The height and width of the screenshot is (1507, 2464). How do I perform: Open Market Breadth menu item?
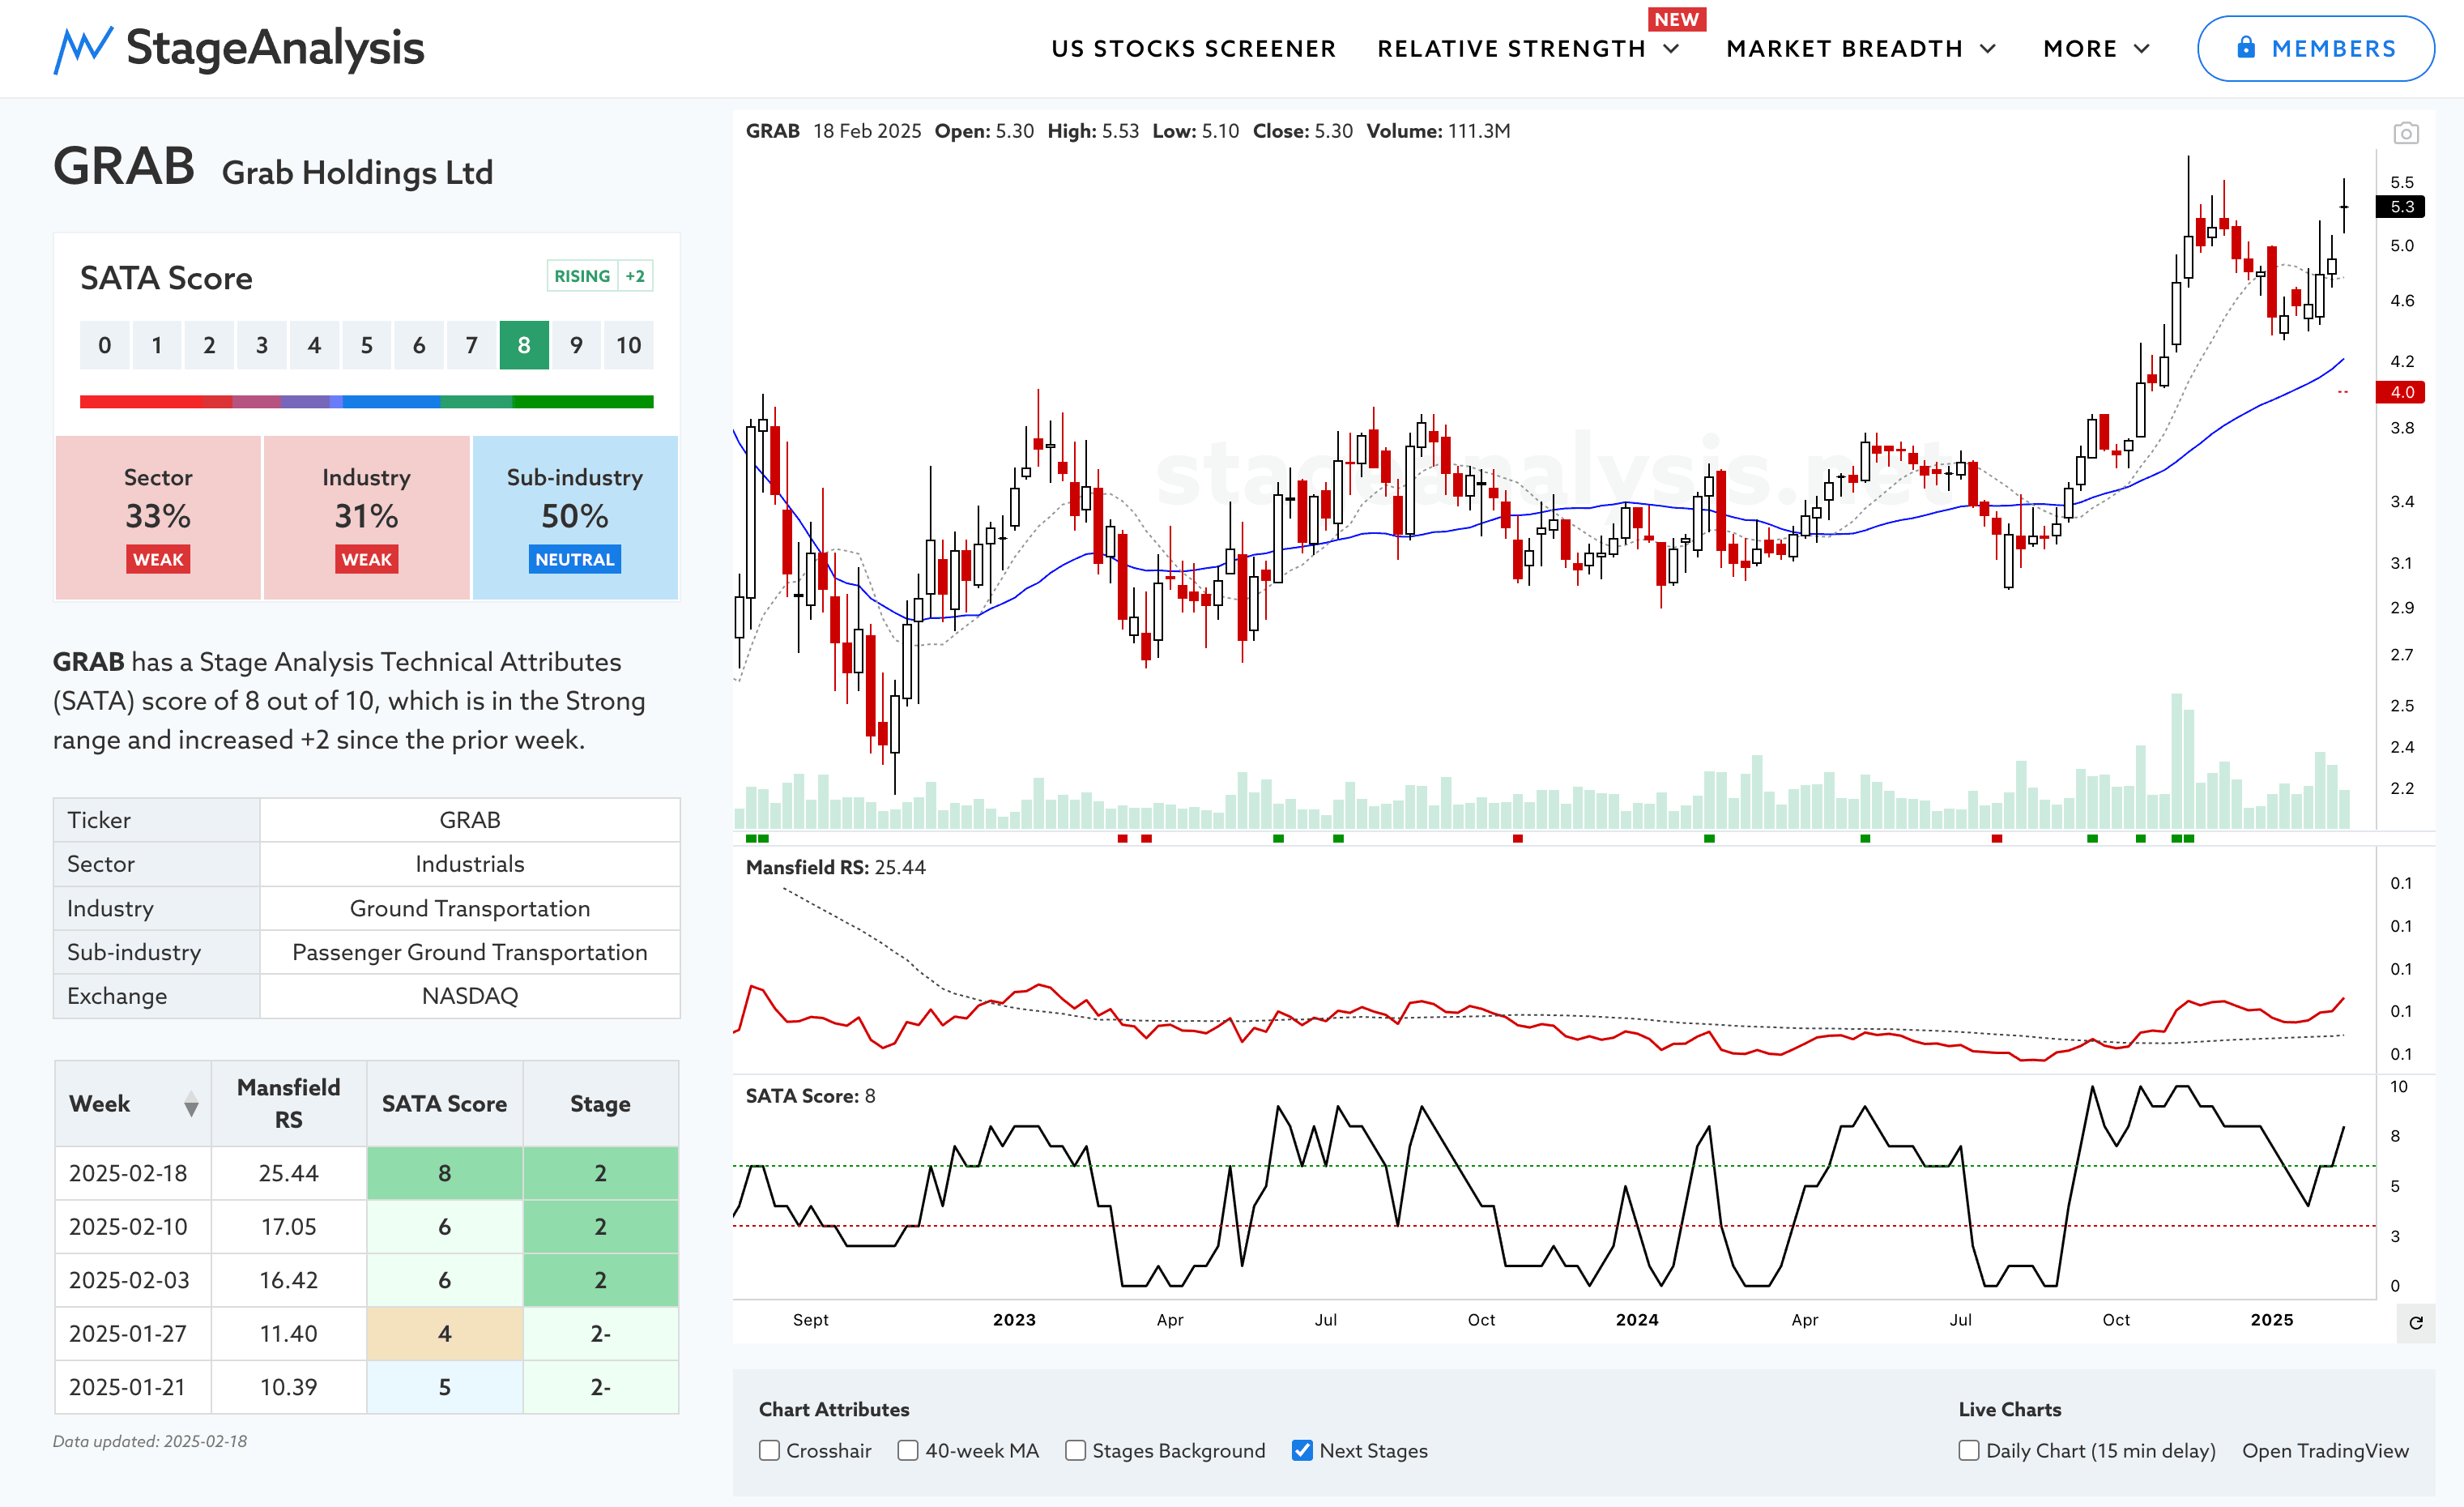coord(1844,49)
